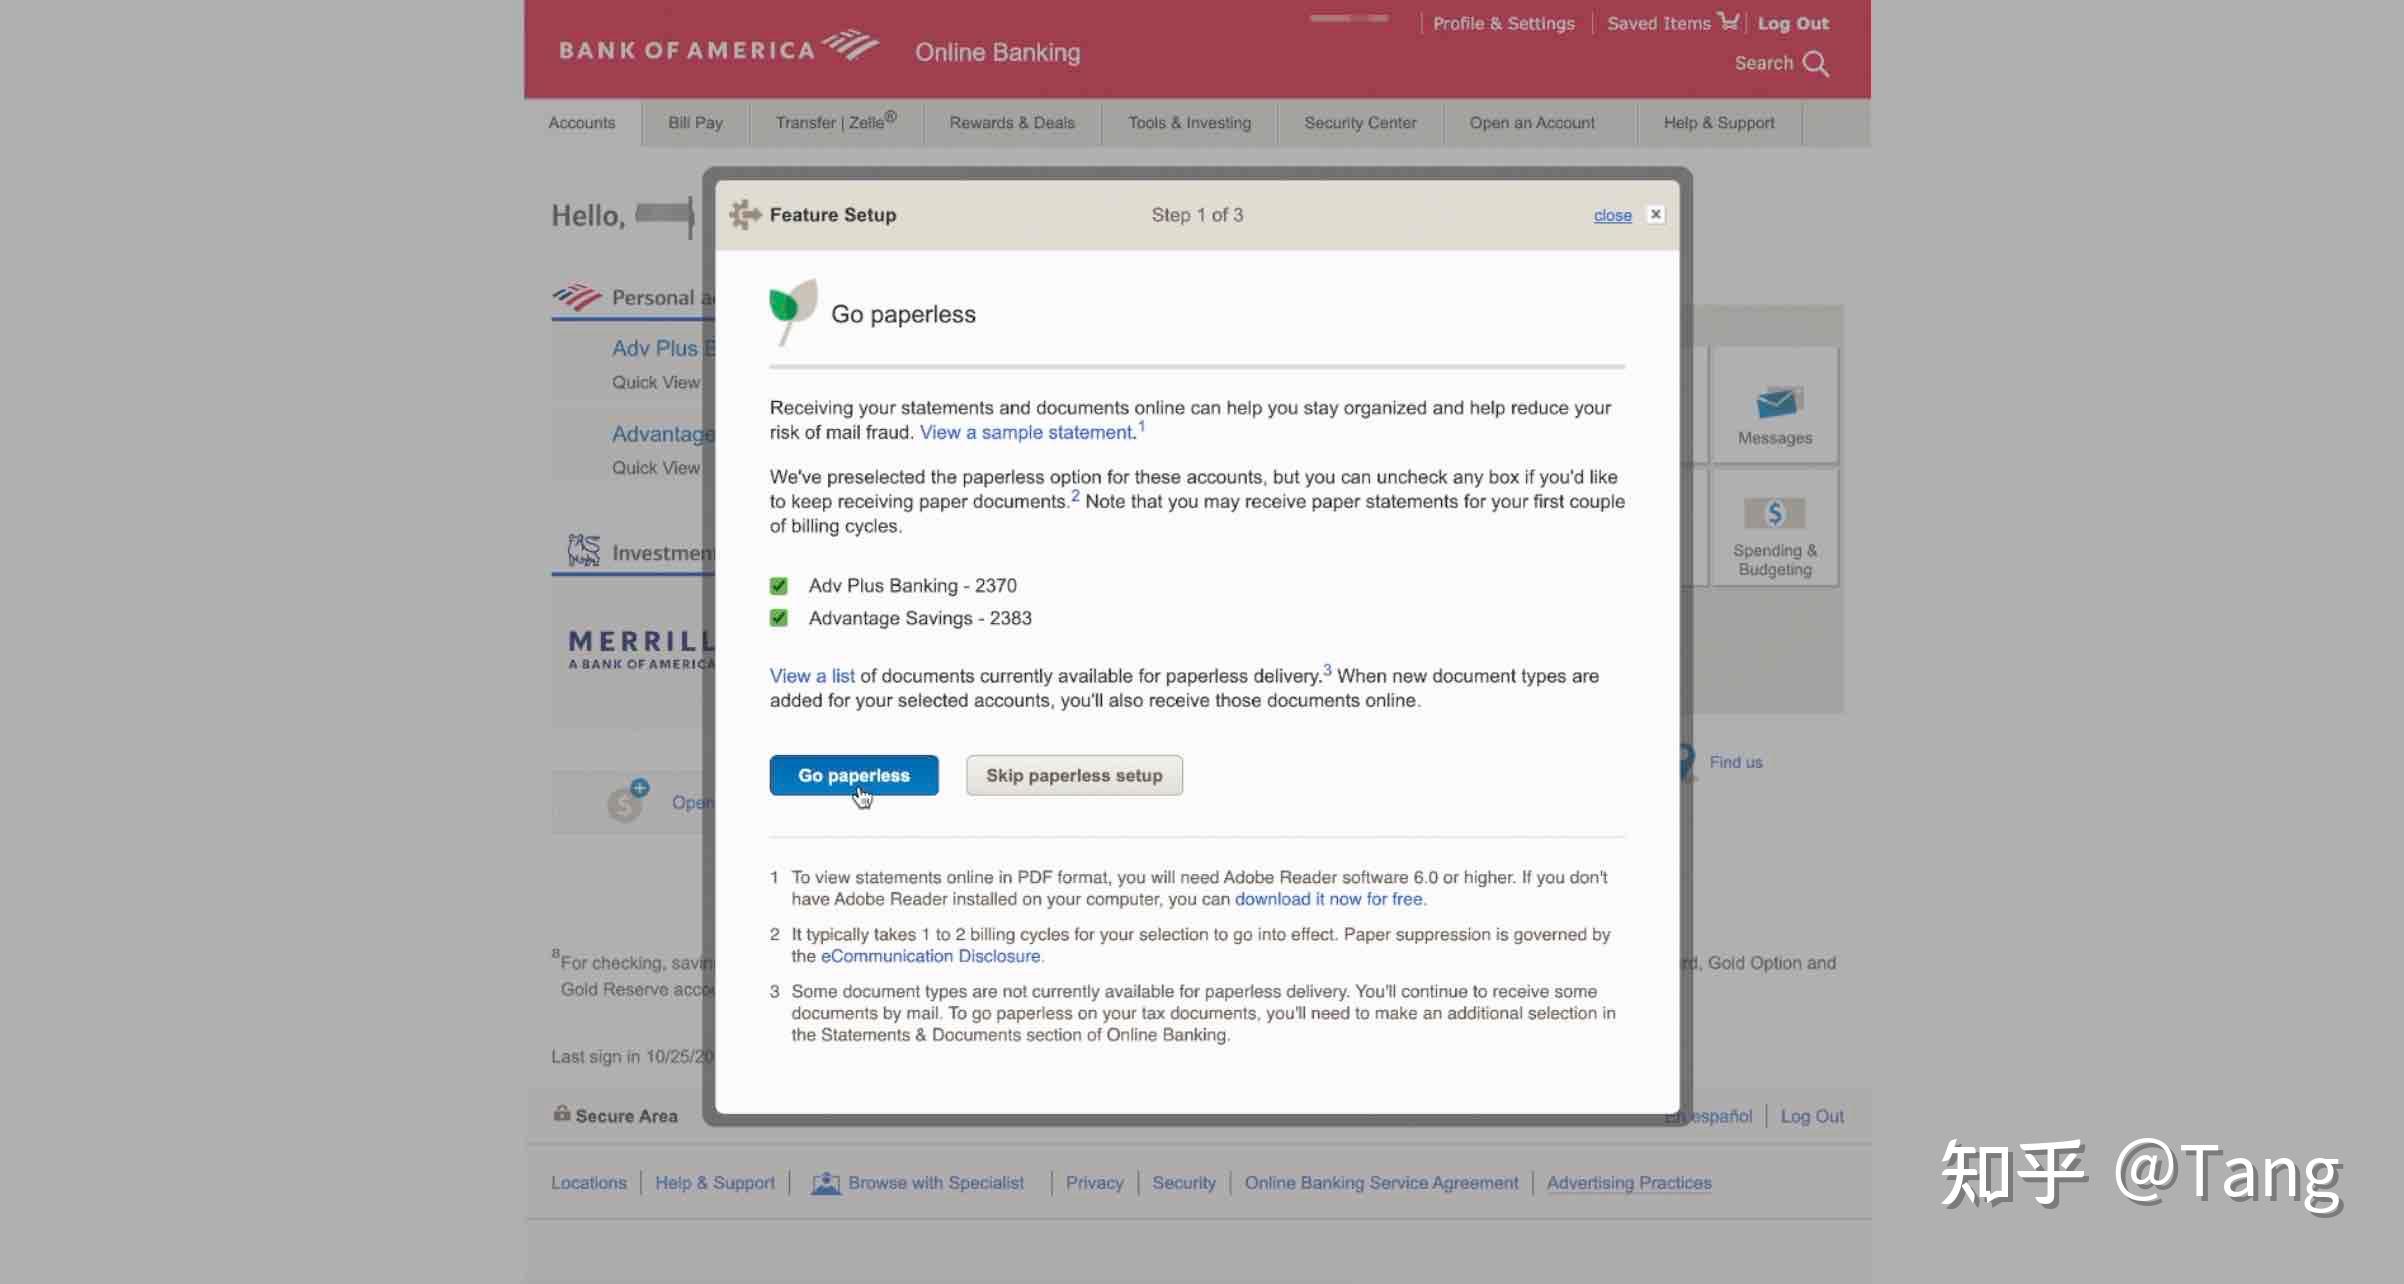
Task: Open the Help & Support navigation tab
Action: (1718, 123)
